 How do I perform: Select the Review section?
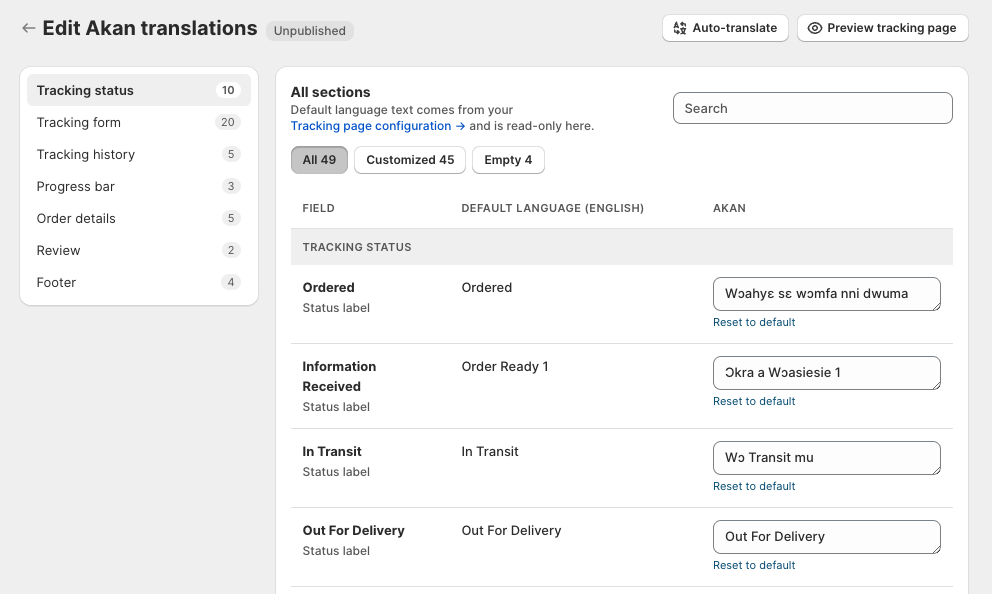(x=139, y=251)
